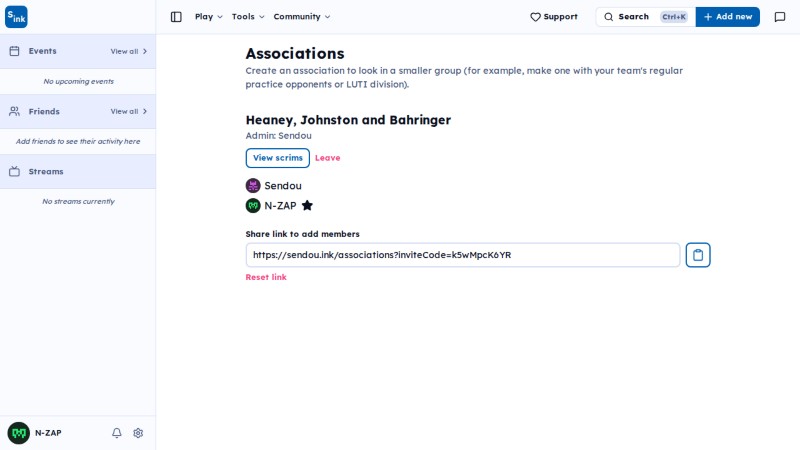
Task: Open the Streams section heading
Action: click(x=46, y=171)
